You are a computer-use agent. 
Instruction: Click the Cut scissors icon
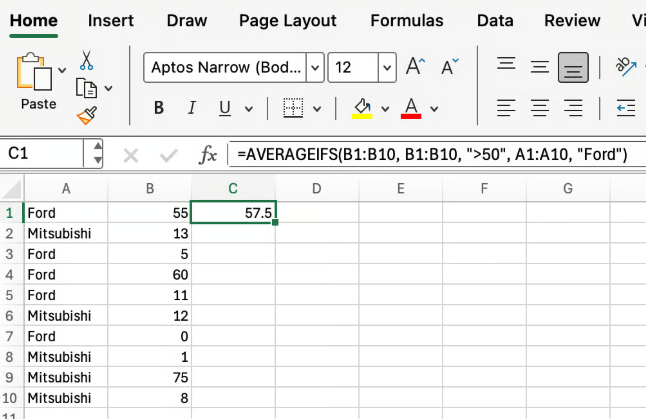(x=86, y=60)
